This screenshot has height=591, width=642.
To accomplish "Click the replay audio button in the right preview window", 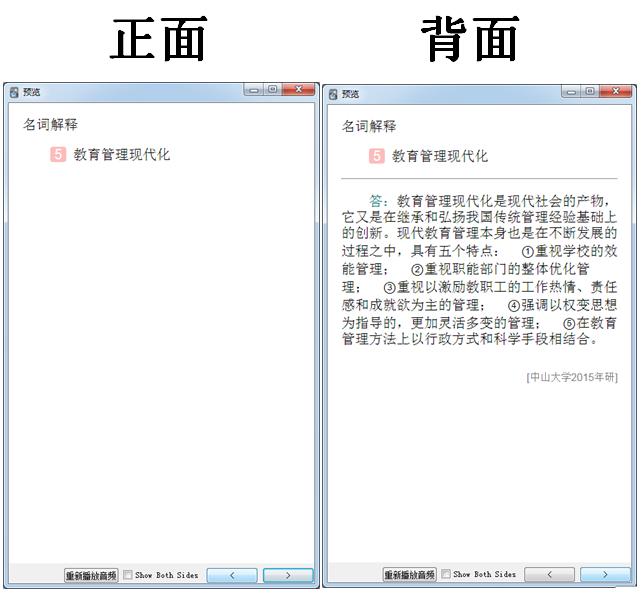I will 409,575.
